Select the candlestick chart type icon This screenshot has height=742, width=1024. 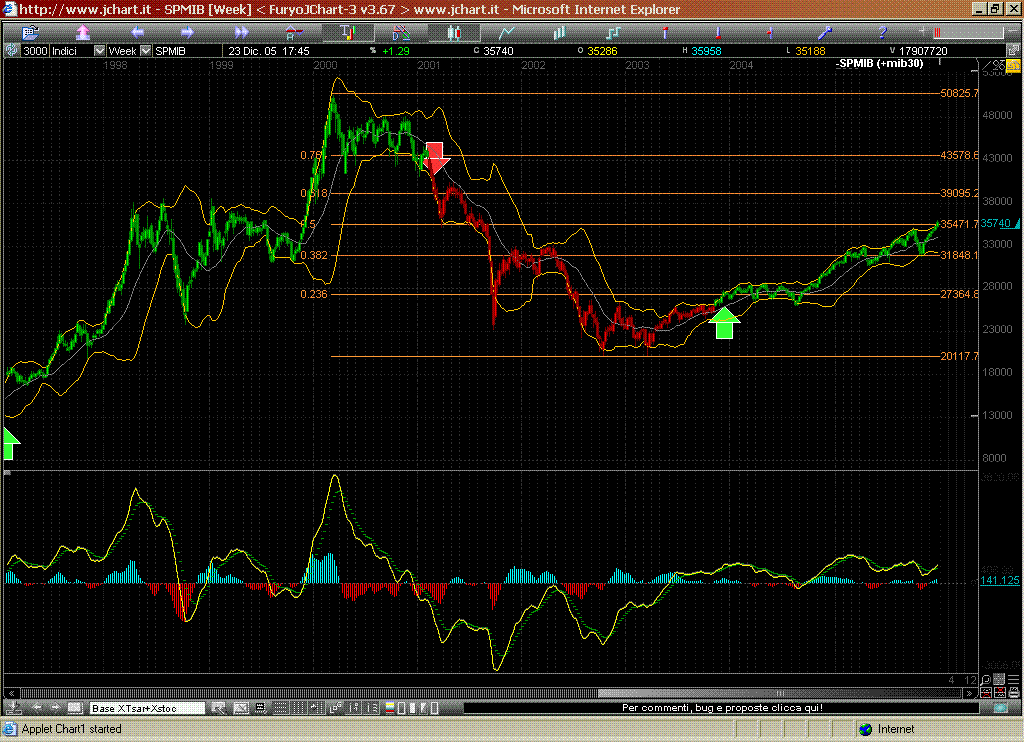[453, 32]
